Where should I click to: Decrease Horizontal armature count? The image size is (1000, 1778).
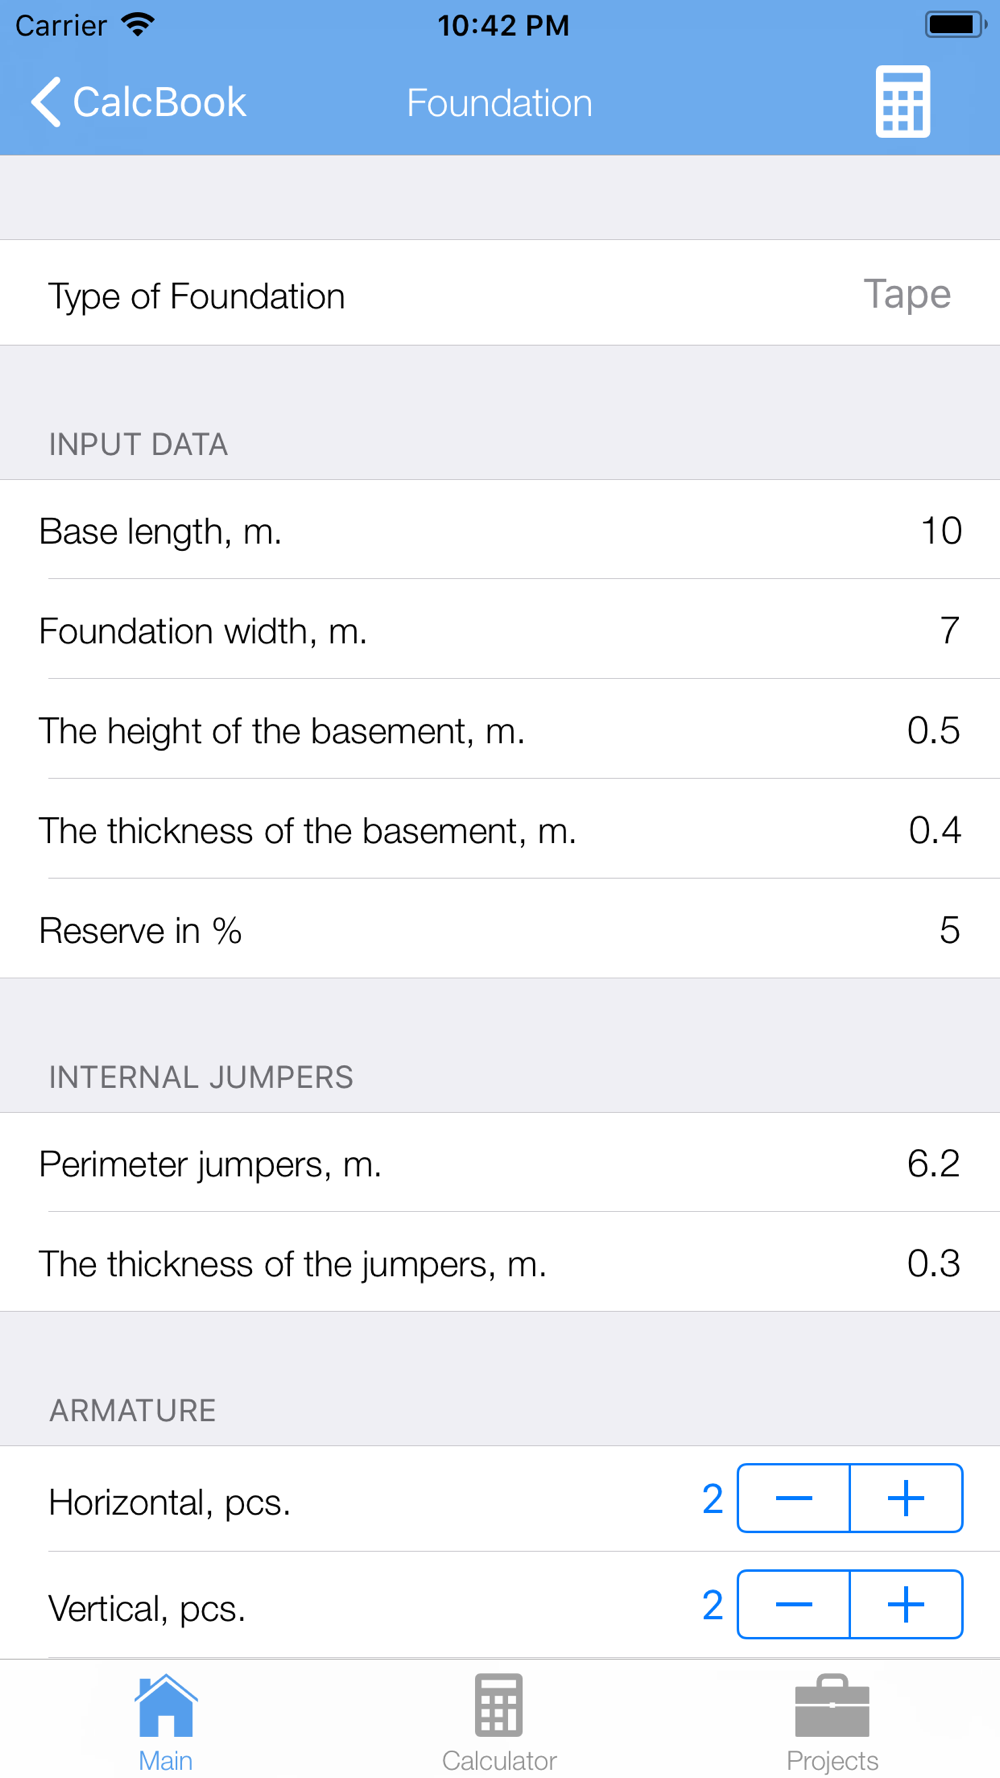[x=794, y=1498]
